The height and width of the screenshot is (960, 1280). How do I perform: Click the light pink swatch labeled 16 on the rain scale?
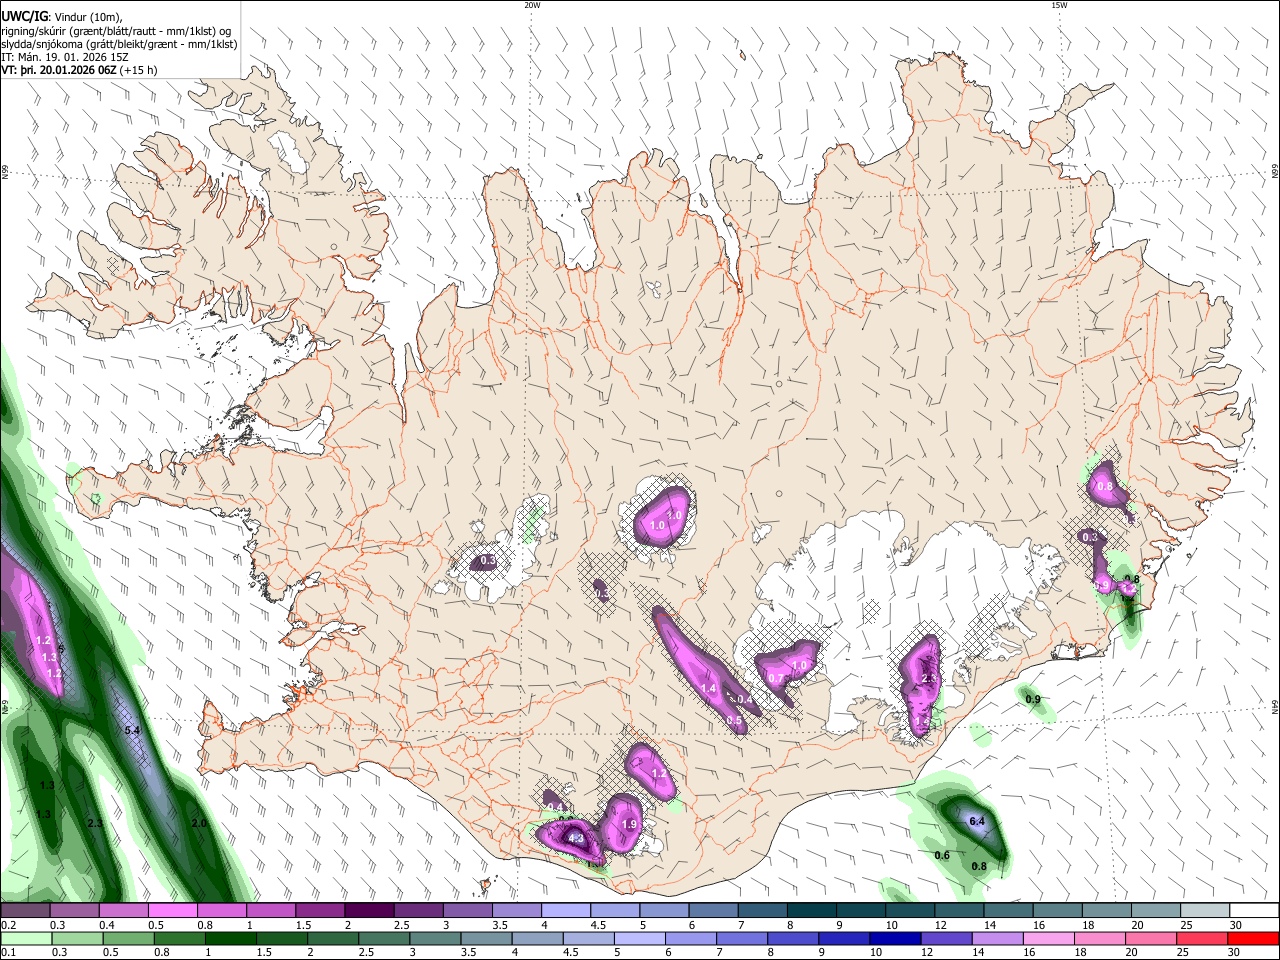click(1048, 938)
